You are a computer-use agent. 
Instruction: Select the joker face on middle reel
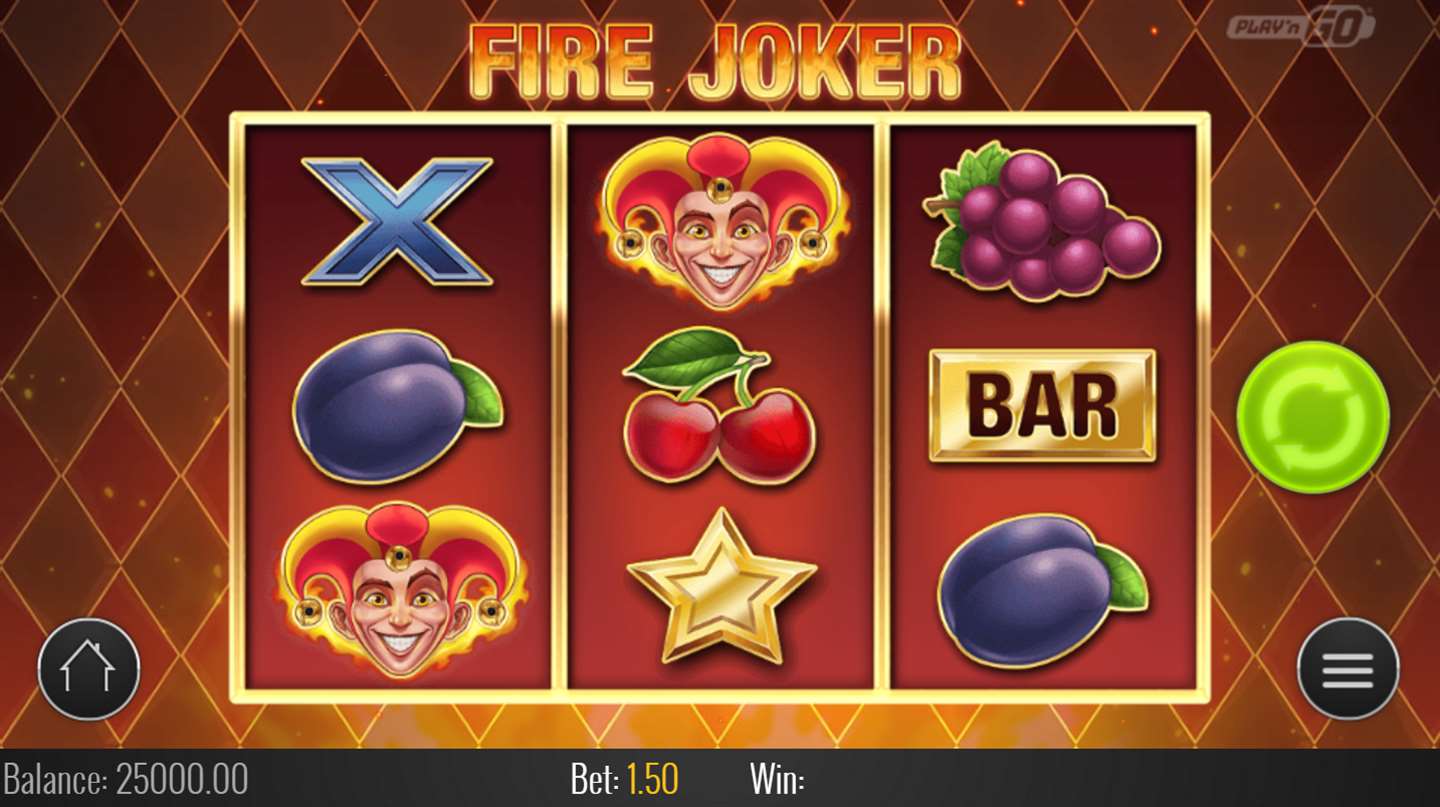[x=720, y=220]
